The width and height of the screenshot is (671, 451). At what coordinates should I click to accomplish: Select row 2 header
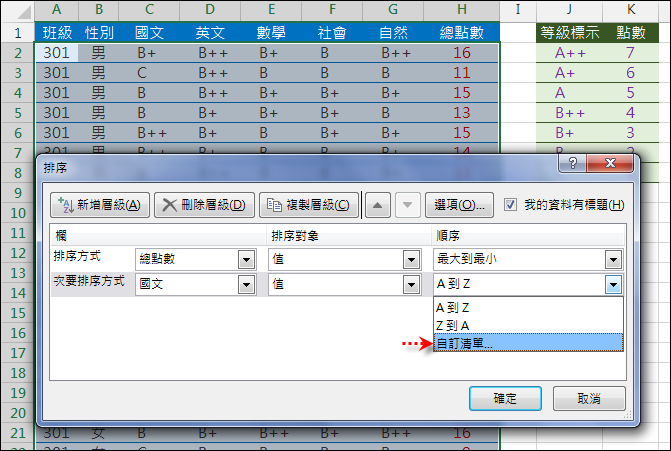pos(18,53)
